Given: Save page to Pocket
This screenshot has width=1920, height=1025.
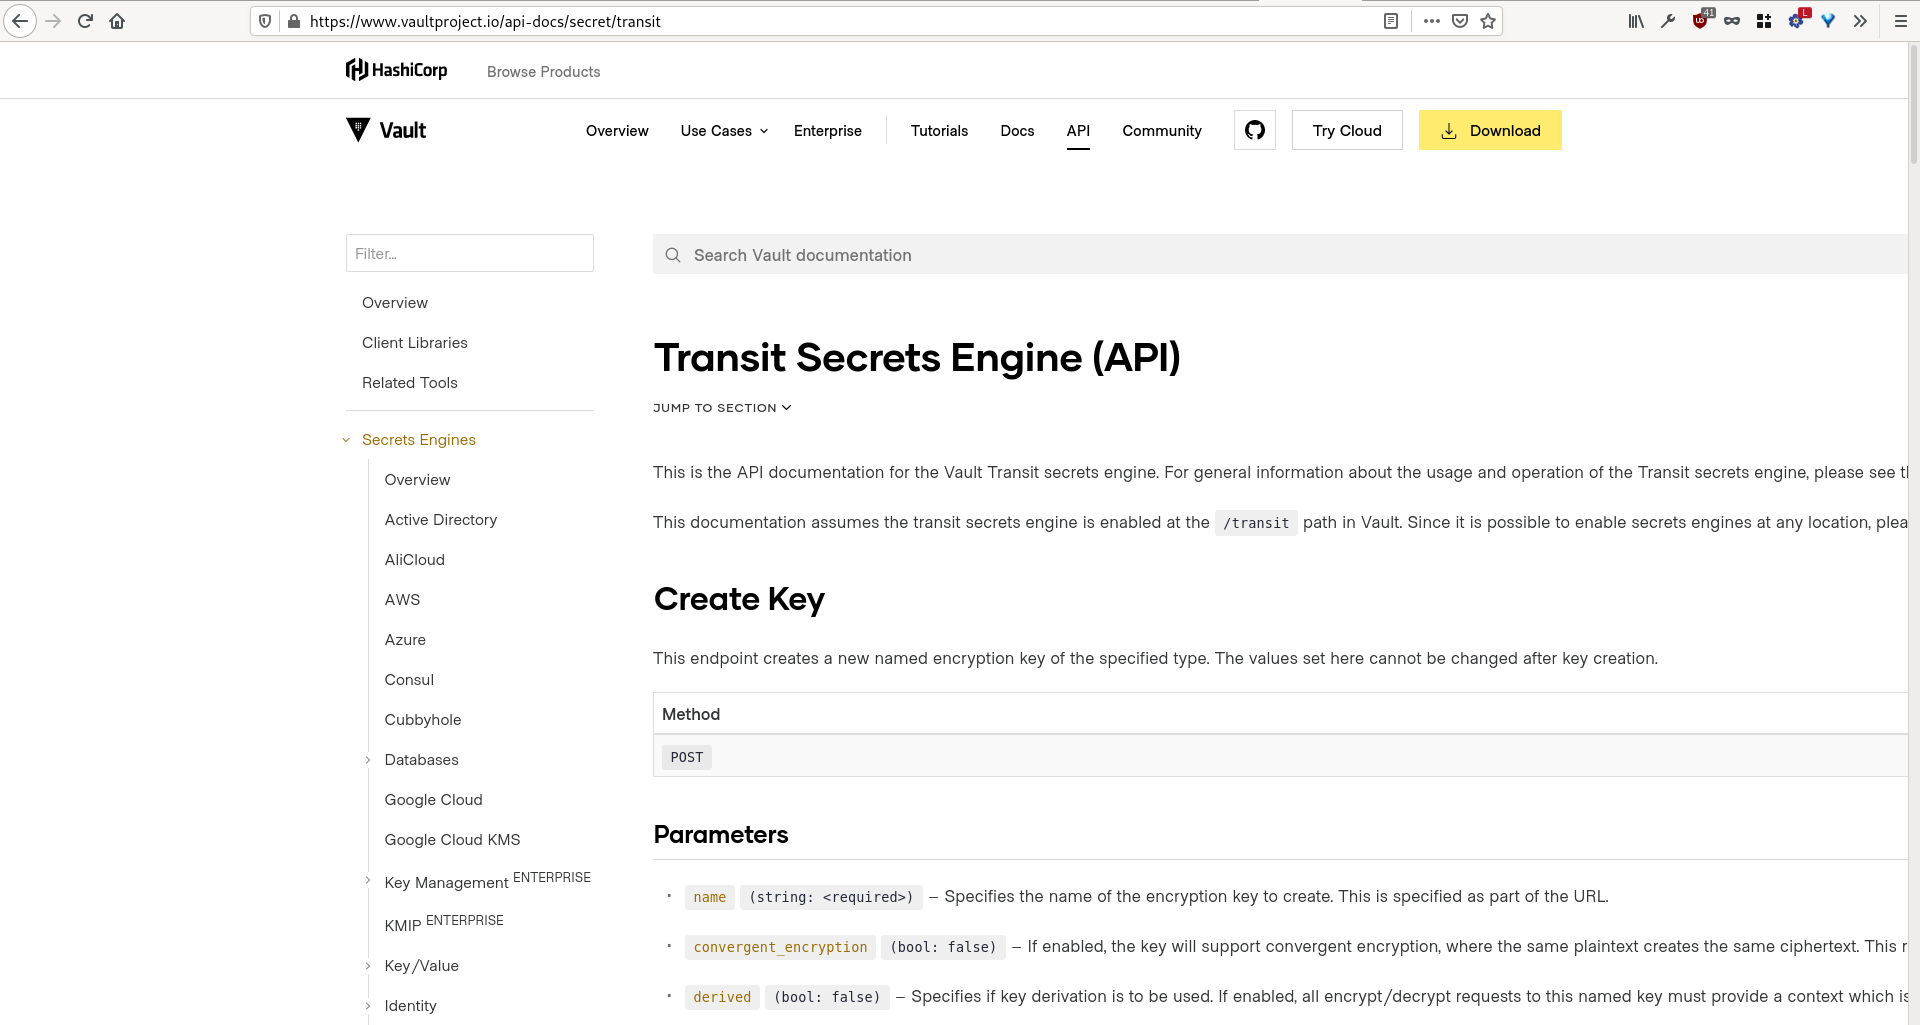Looking at the screenshot, I should [x=1460, y=21].
